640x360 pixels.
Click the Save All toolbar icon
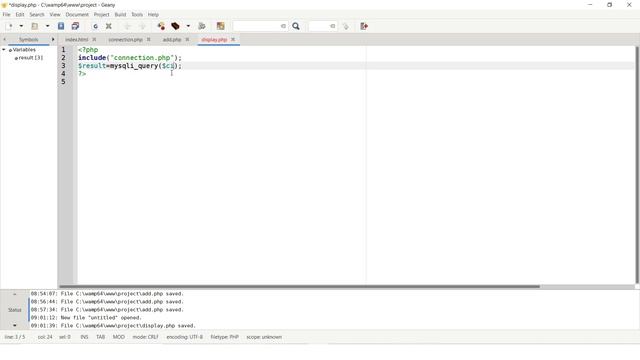pyautogui.click(x=75, y=26)
